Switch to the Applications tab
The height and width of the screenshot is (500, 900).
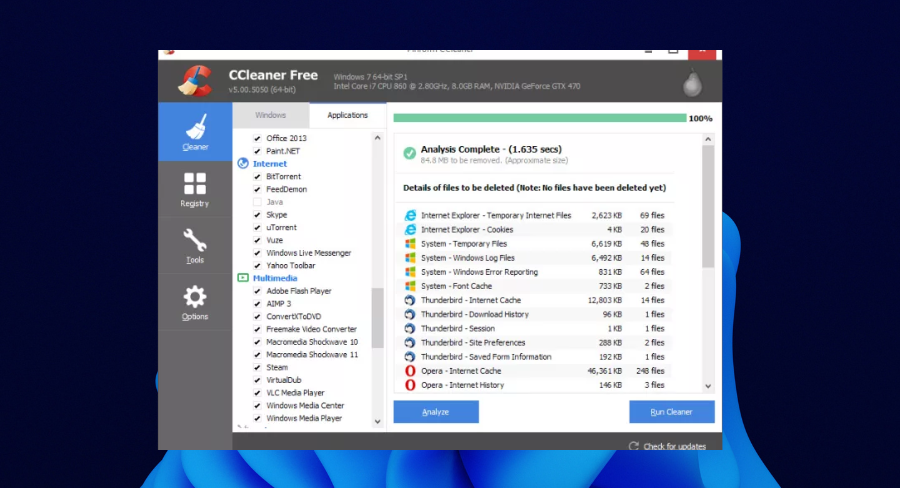[x=347, y=115]
